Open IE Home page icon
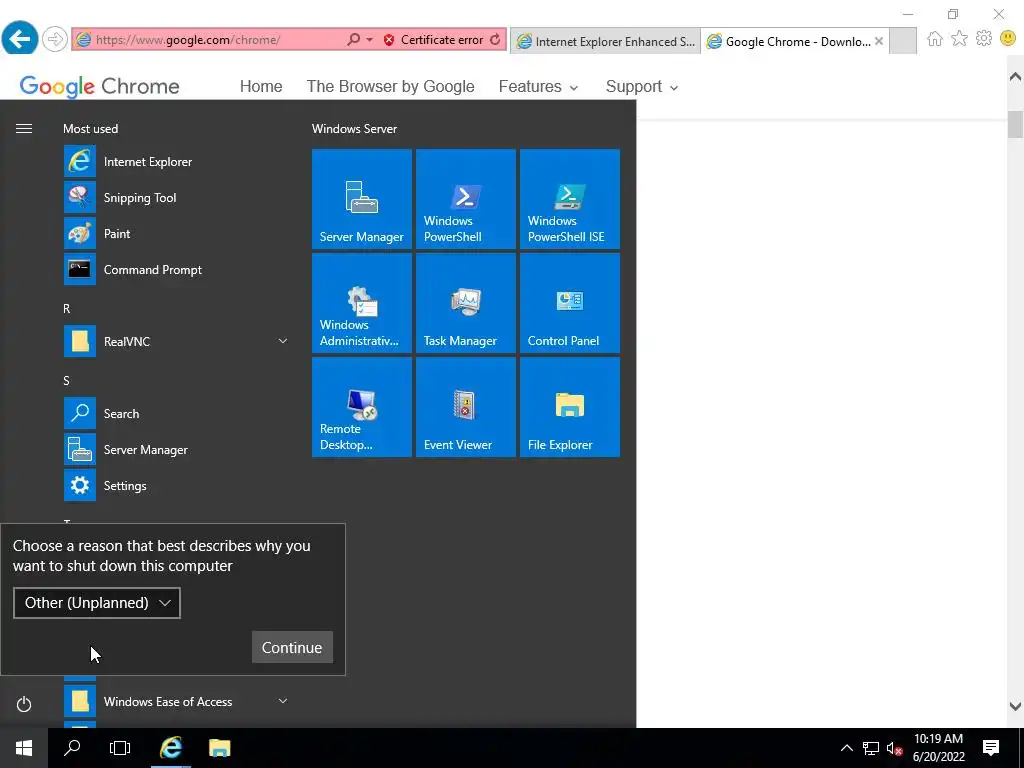 pyautogui.click(x=935, y=39)
